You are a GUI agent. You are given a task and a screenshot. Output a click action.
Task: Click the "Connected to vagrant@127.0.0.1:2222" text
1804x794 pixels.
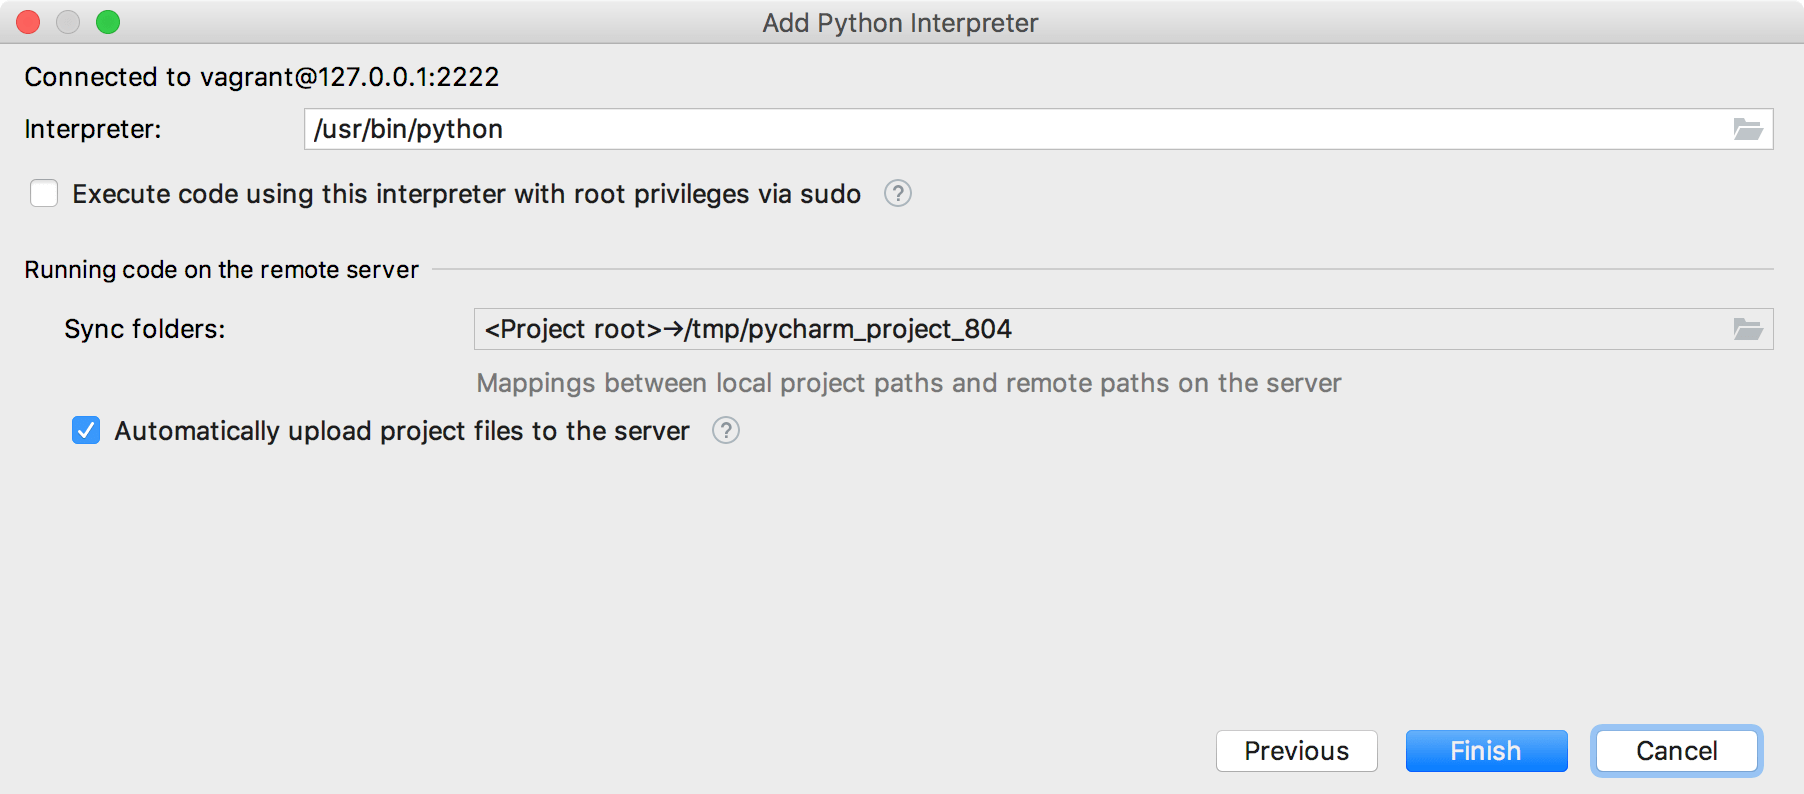click(262, 77)
